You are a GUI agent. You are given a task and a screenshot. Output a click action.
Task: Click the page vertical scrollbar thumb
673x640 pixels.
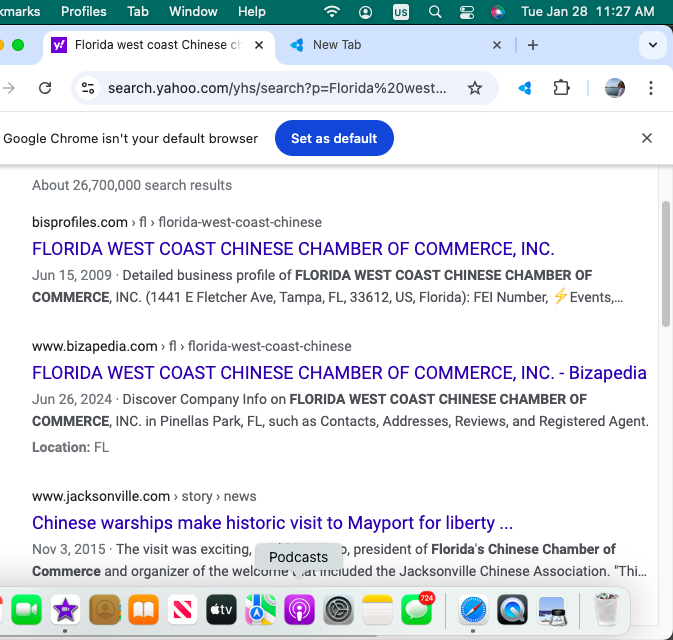pos(666,264)
